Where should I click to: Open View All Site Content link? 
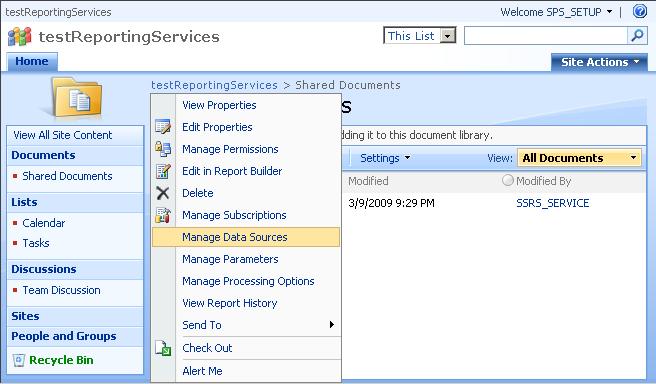click(63, 135)
